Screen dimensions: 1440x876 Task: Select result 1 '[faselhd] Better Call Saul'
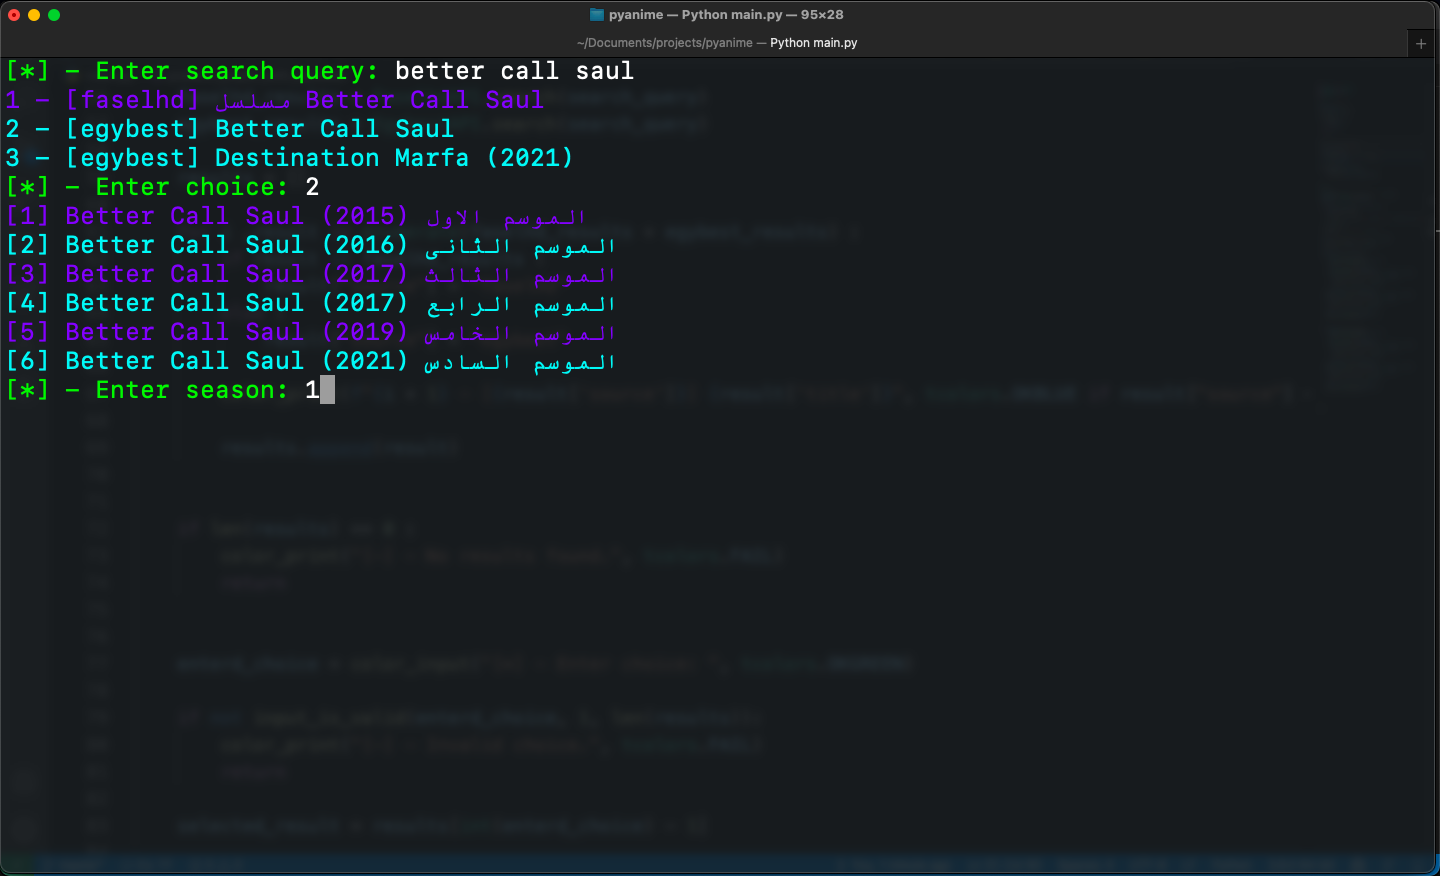point(275,101)
